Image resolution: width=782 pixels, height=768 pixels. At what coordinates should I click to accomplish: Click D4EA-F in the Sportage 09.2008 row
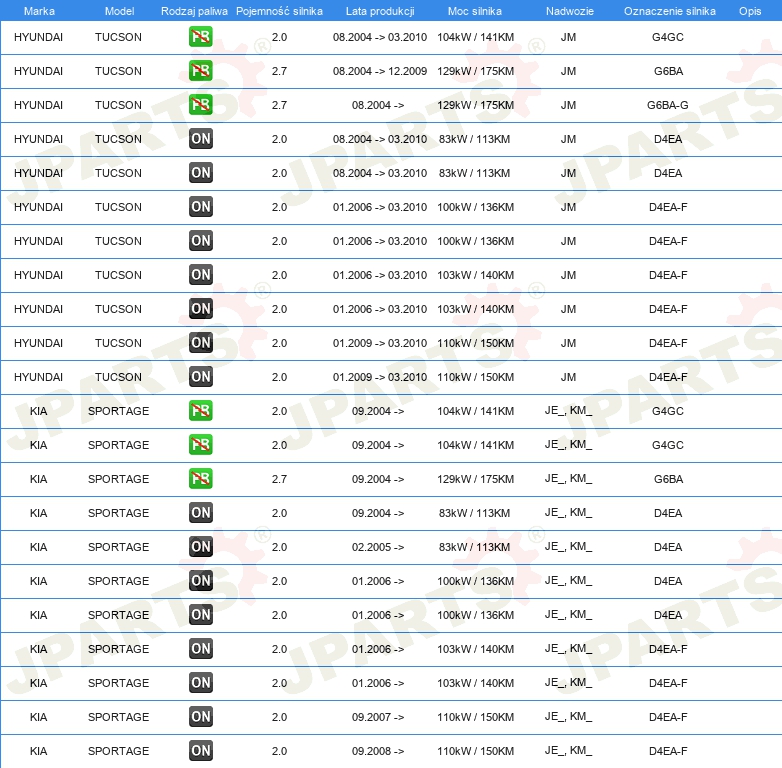(668, 751)
